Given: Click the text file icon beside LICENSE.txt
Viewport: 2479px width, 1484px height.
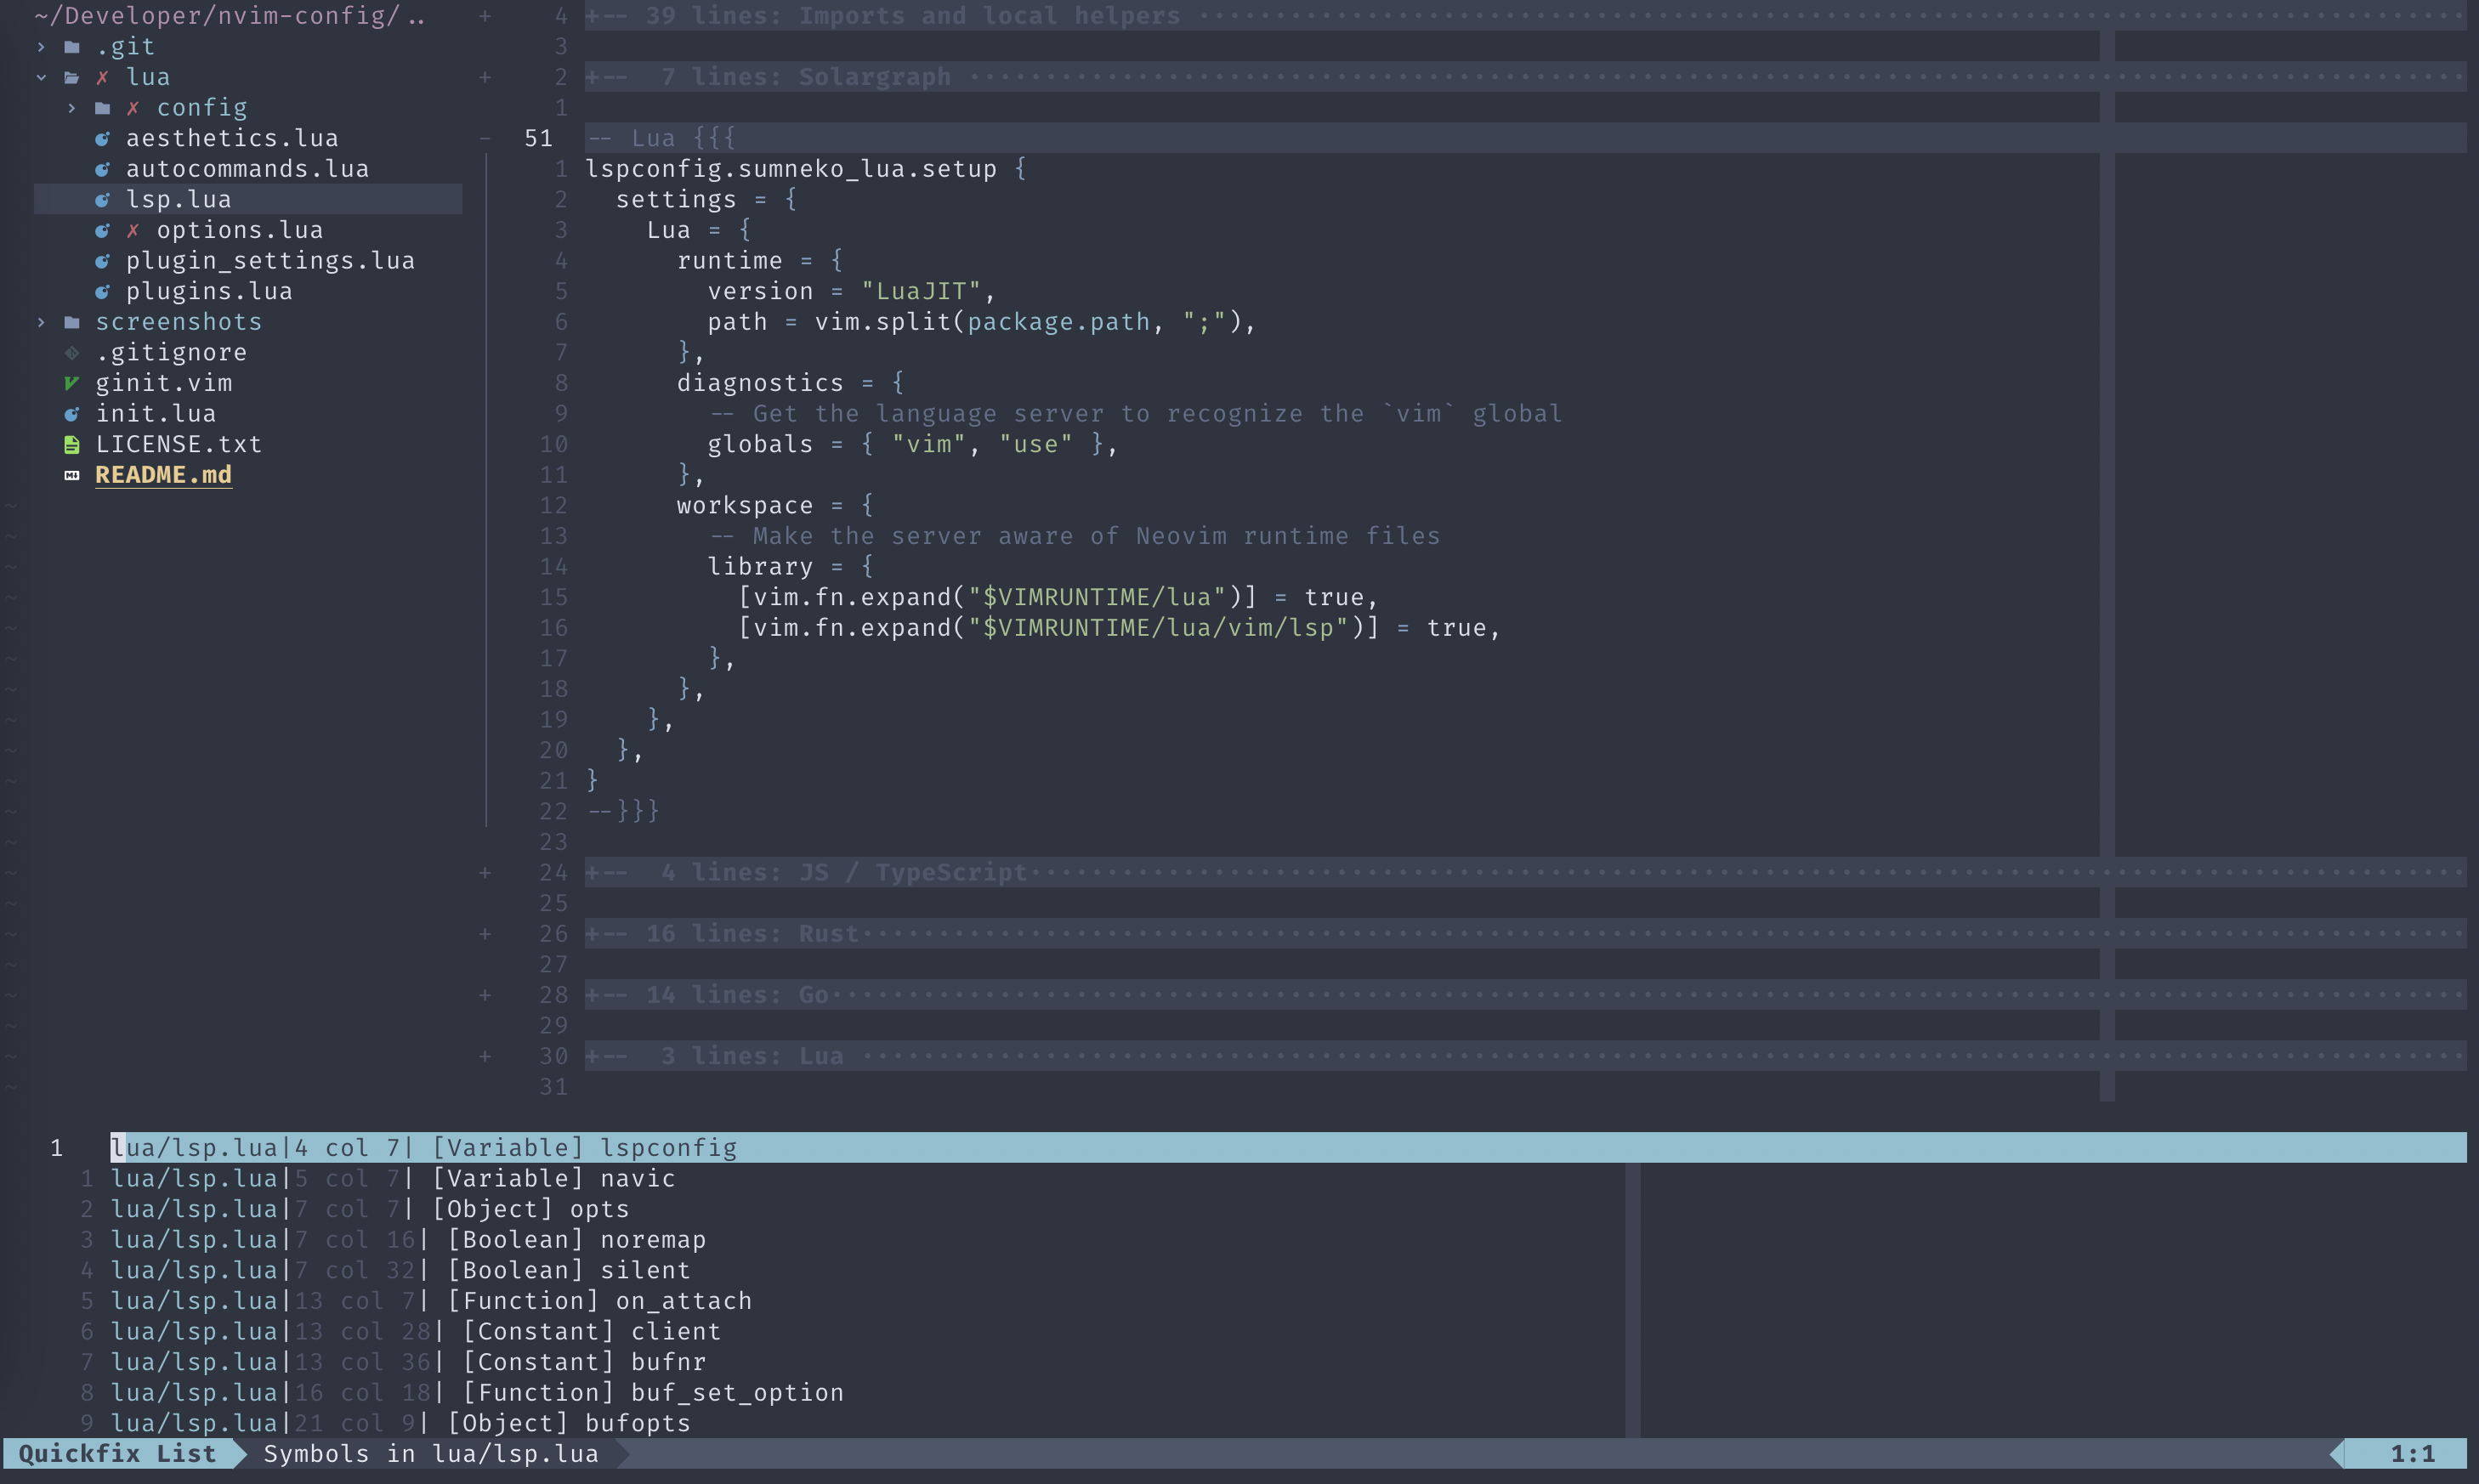Looking at the screenshot, I should point(71,444).
